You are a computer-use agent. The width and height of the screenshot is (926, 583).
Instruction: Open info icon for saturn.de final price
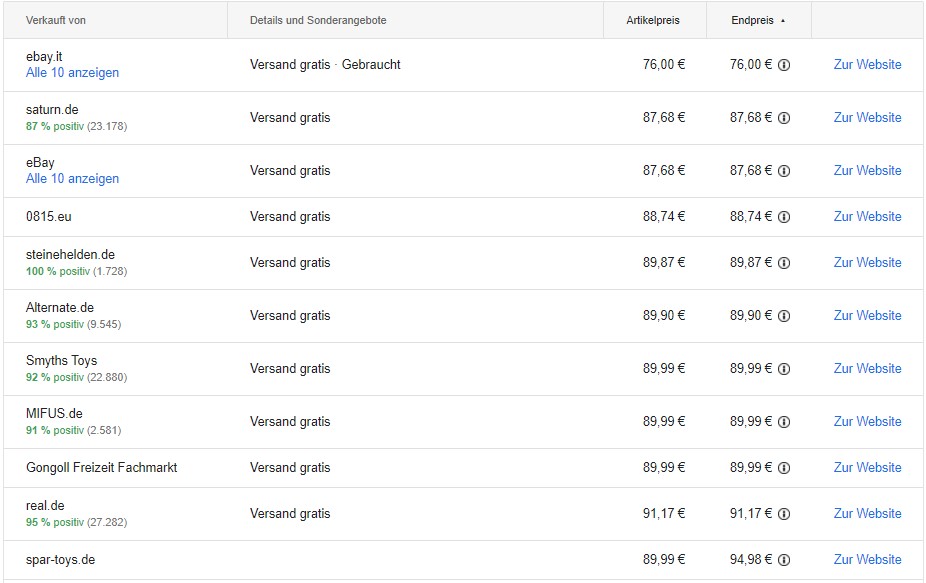(x=784, y=118)
